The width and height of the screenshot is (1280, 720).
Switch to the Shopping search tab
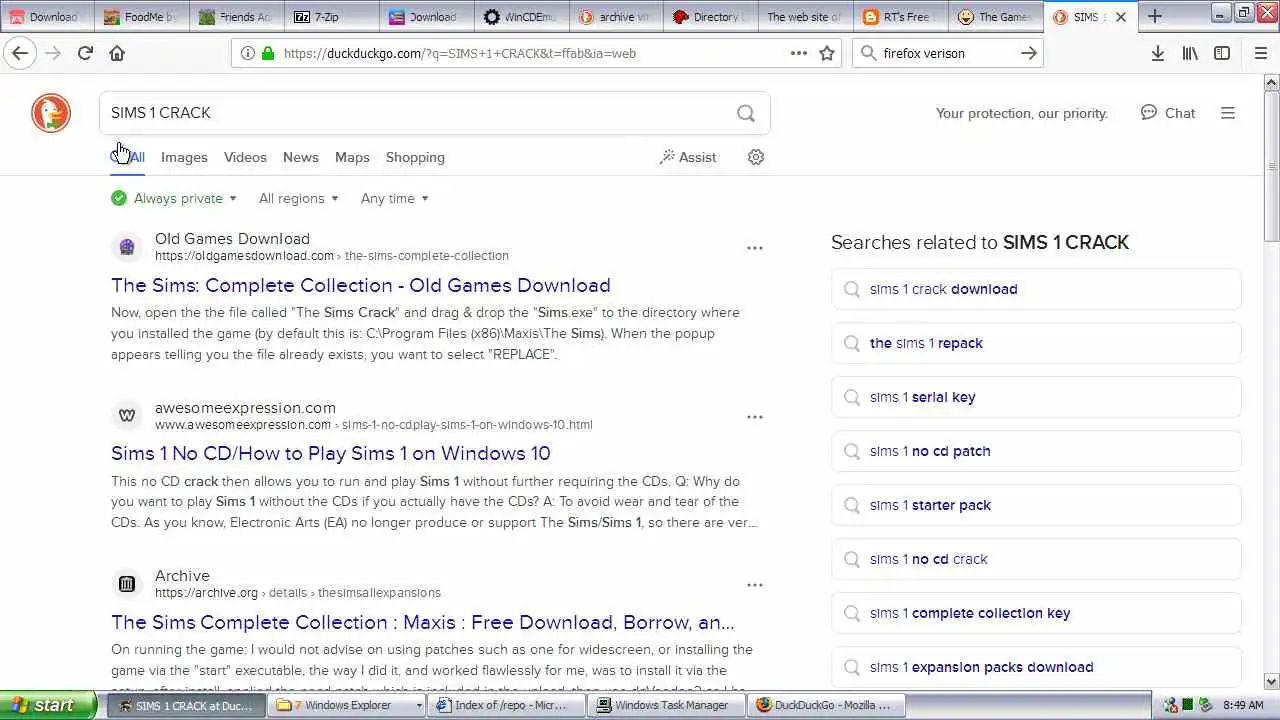click(x=415, y=157)
